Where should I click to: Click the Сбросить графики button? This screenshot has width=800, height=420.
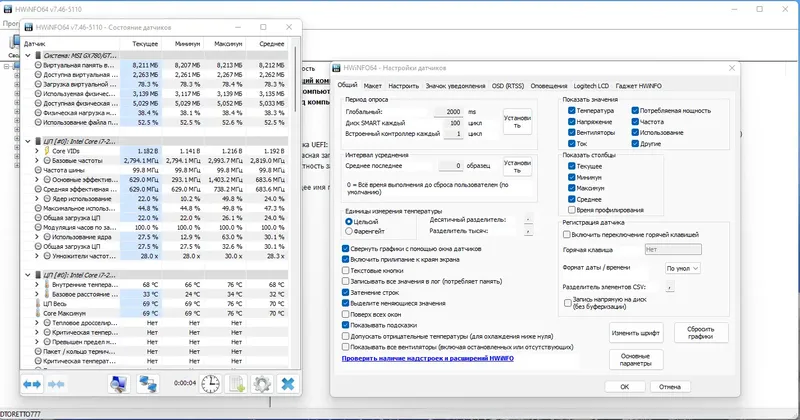point(701,333)
